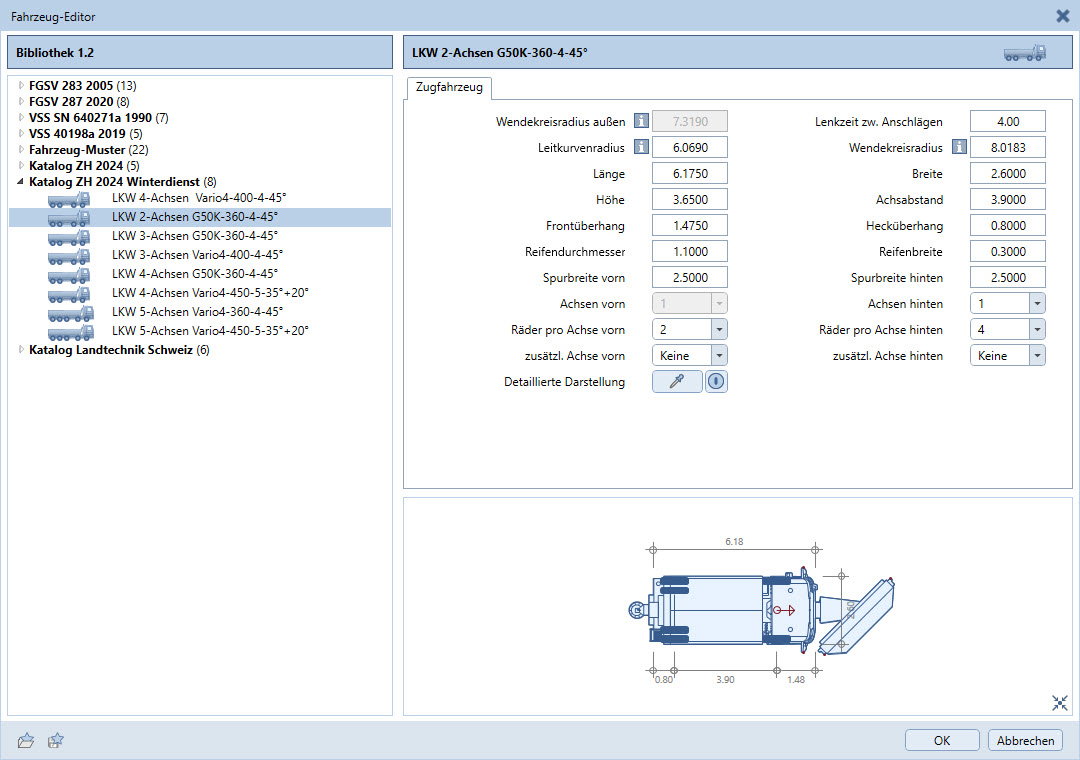Screen dimensions: 1080x760
Task: Expand the FGSV 283 2005 library group
Action: (21, 86)
